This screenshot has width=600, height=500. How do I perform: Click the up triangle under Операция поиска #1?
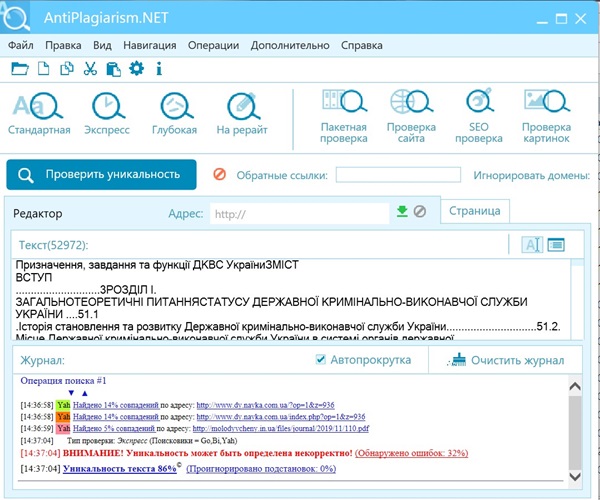[85, 393]
